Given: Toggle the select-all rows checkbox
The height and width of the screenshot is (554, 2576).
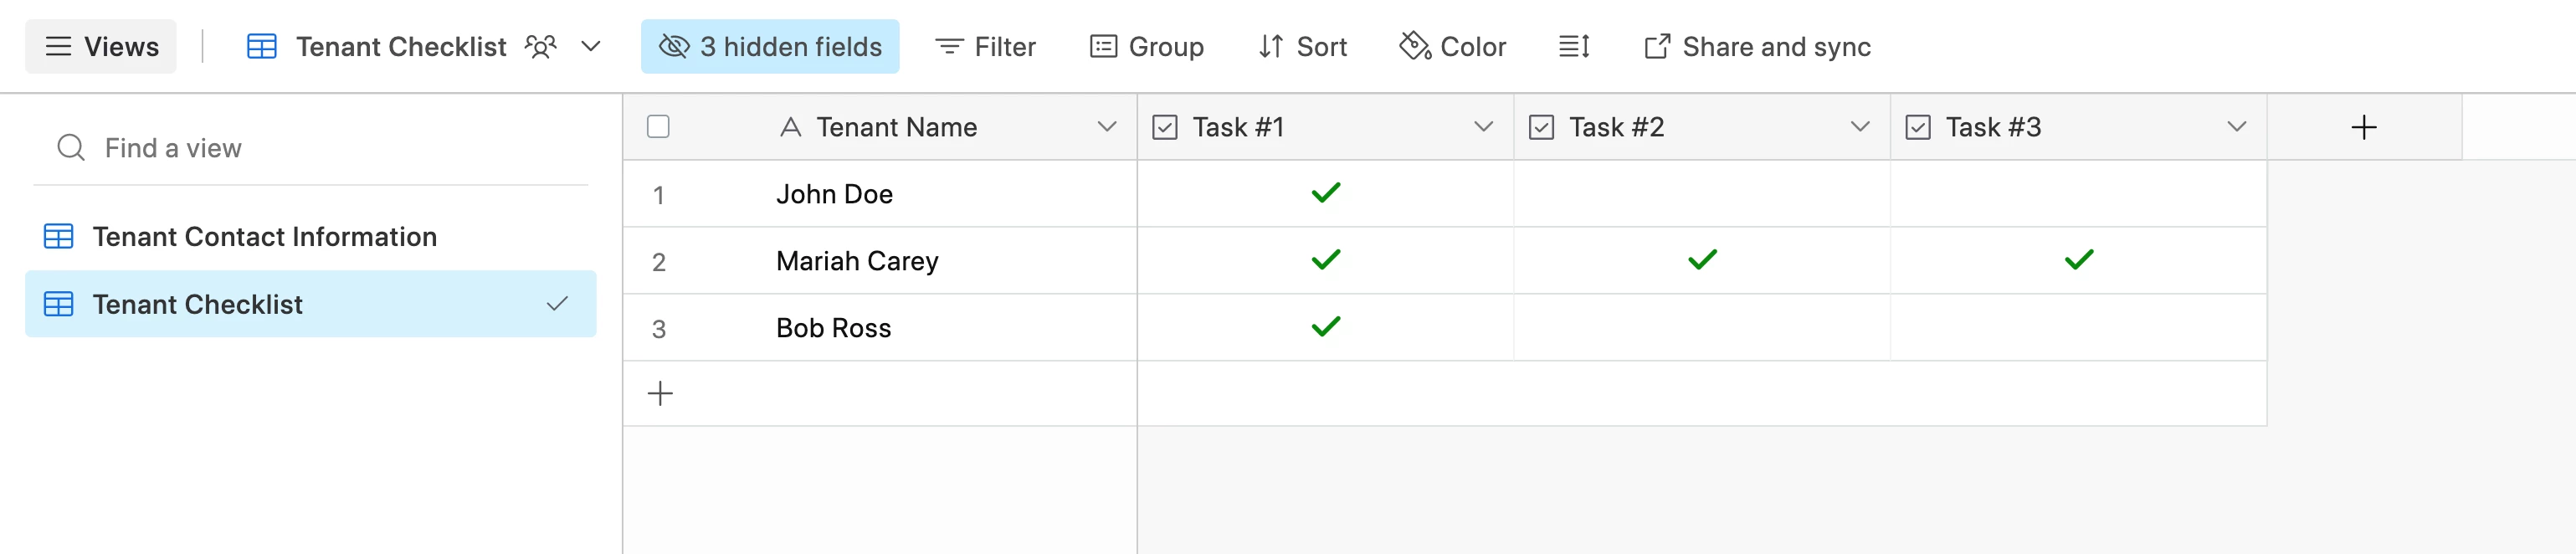Looking at the screenshot, I should coord(658,127).
